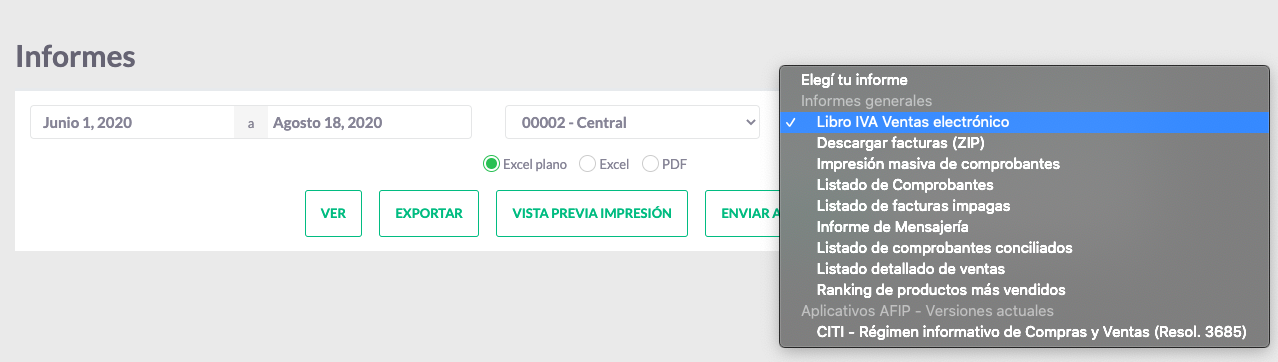Choose the Excel export format option

tap(588, 164)
